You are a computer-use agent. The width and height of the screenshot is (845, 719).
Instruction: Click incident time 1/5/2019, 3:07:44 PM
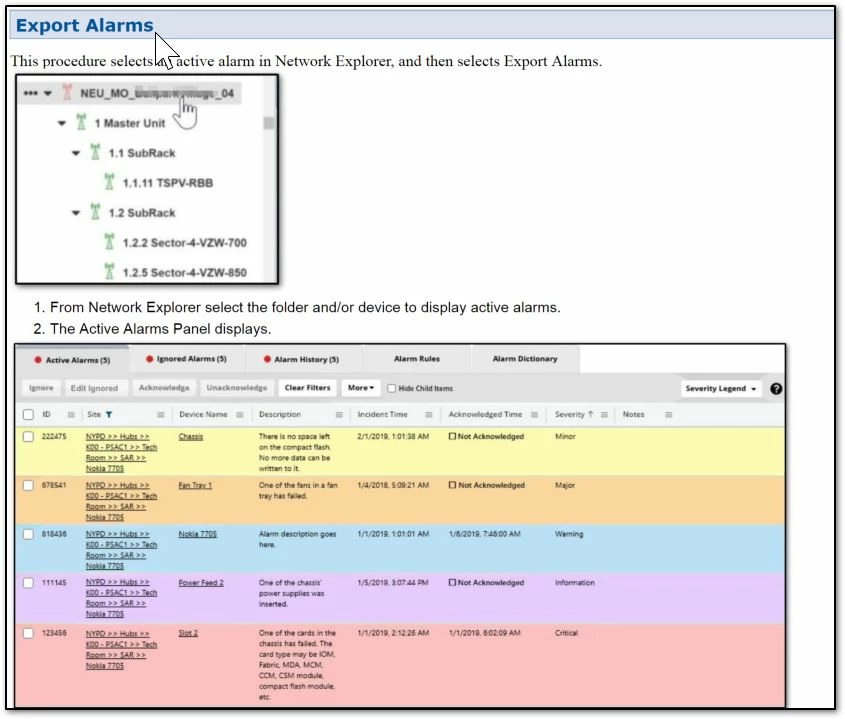pyautogui.click(x=393, y=583)
